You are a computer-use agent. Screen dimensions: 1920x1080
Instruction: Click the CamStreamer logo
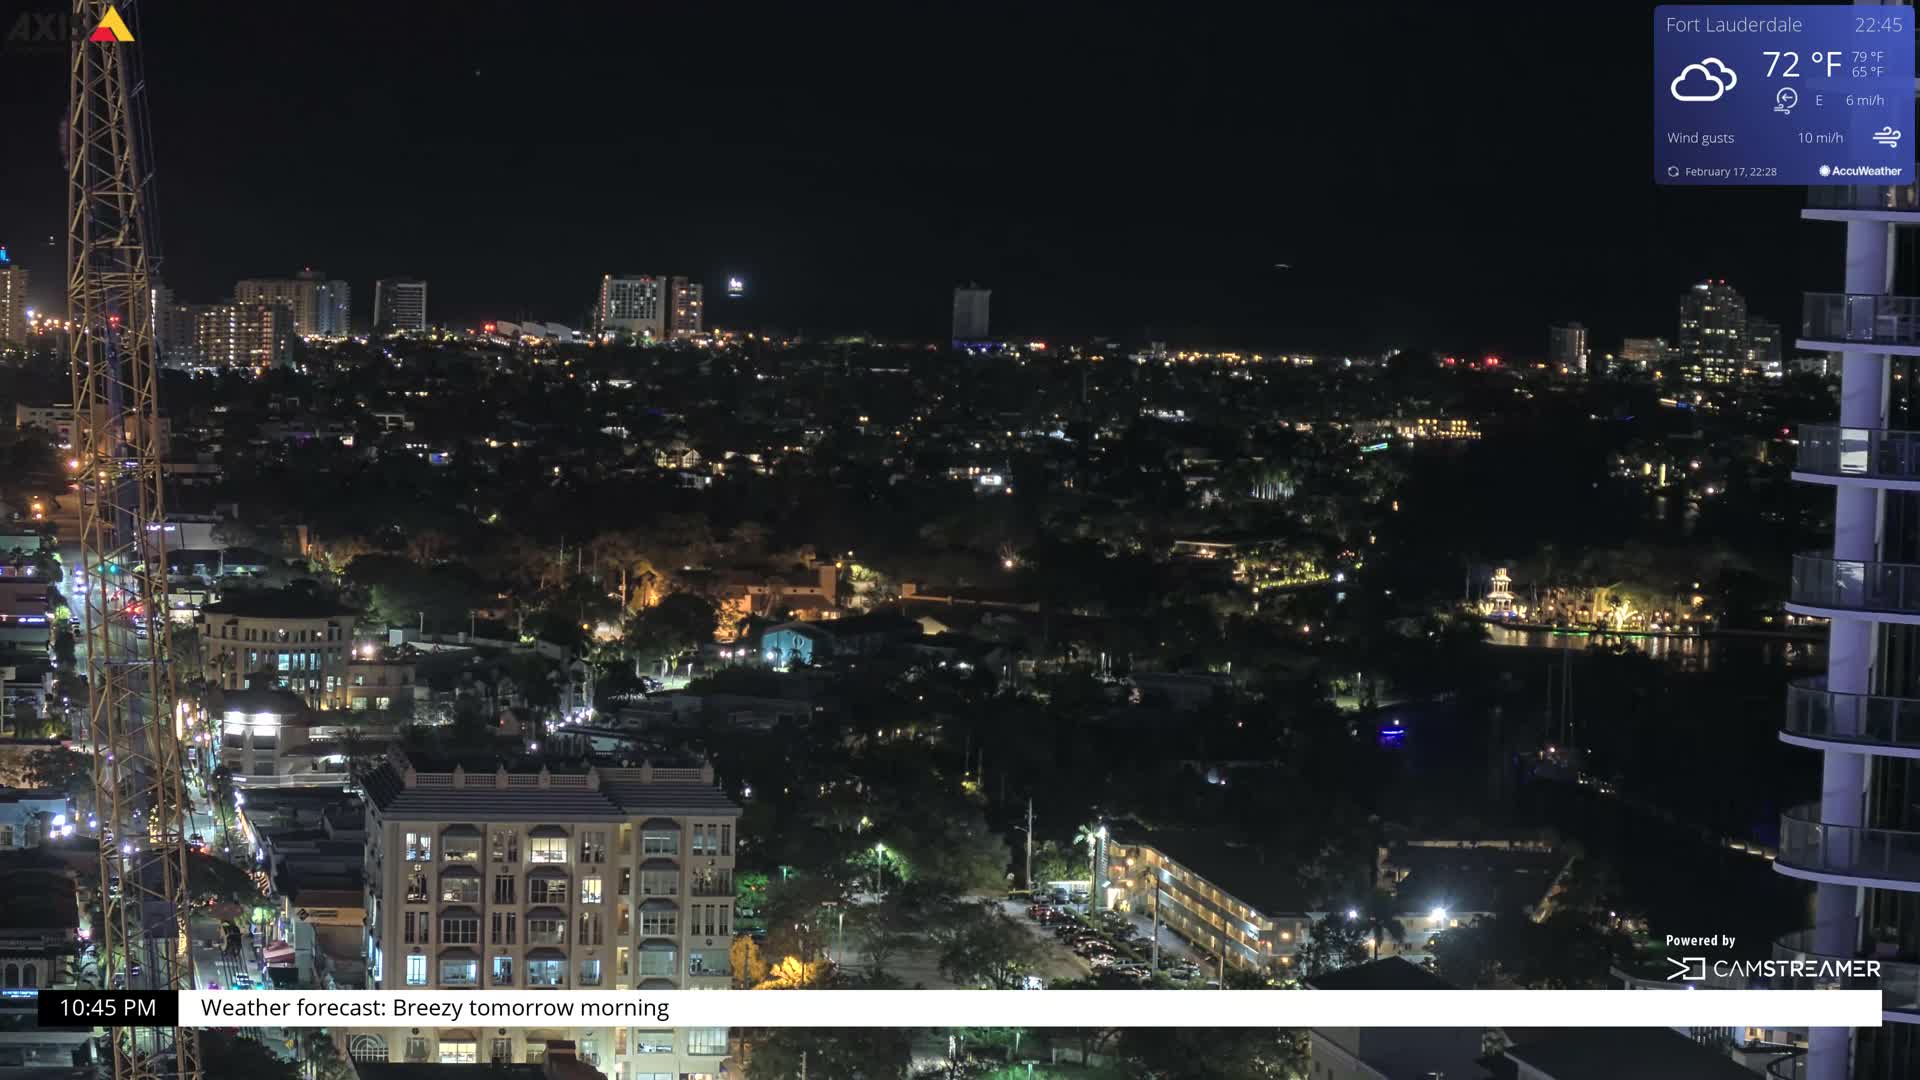pos(1774,968)
